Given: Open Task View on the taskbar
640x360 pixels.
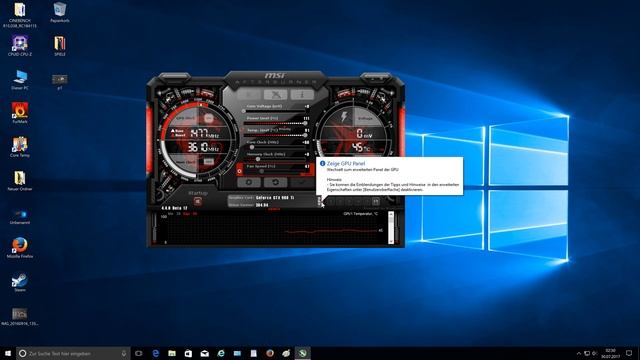Looking at the screenshot, I should point(139,353).
